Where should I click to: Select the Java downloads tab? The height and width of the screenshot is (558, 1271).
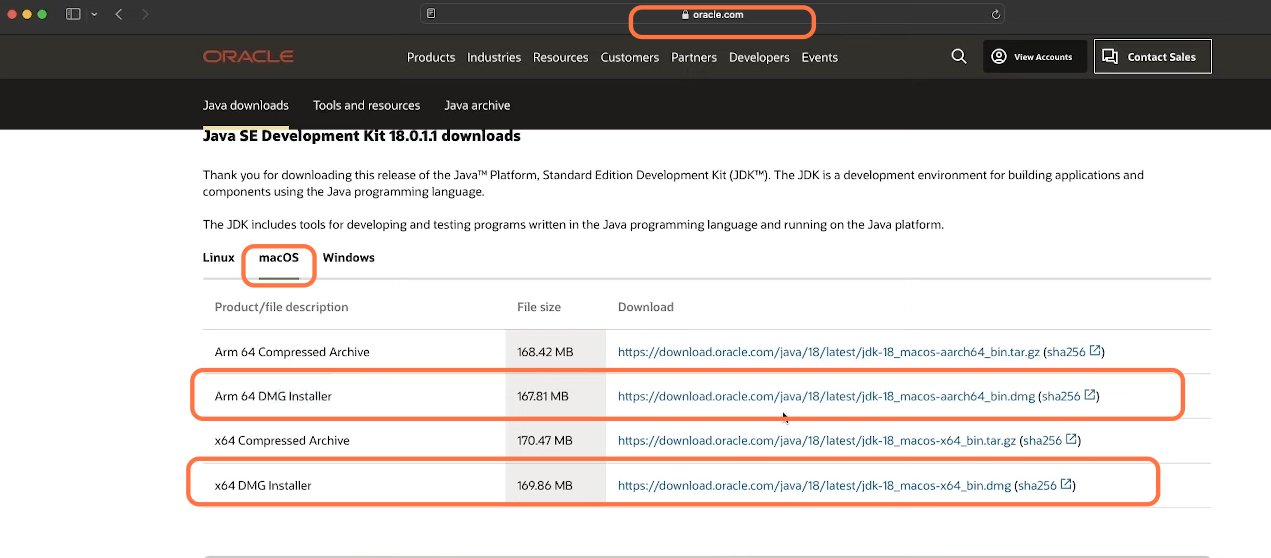(x=246, y=105)
